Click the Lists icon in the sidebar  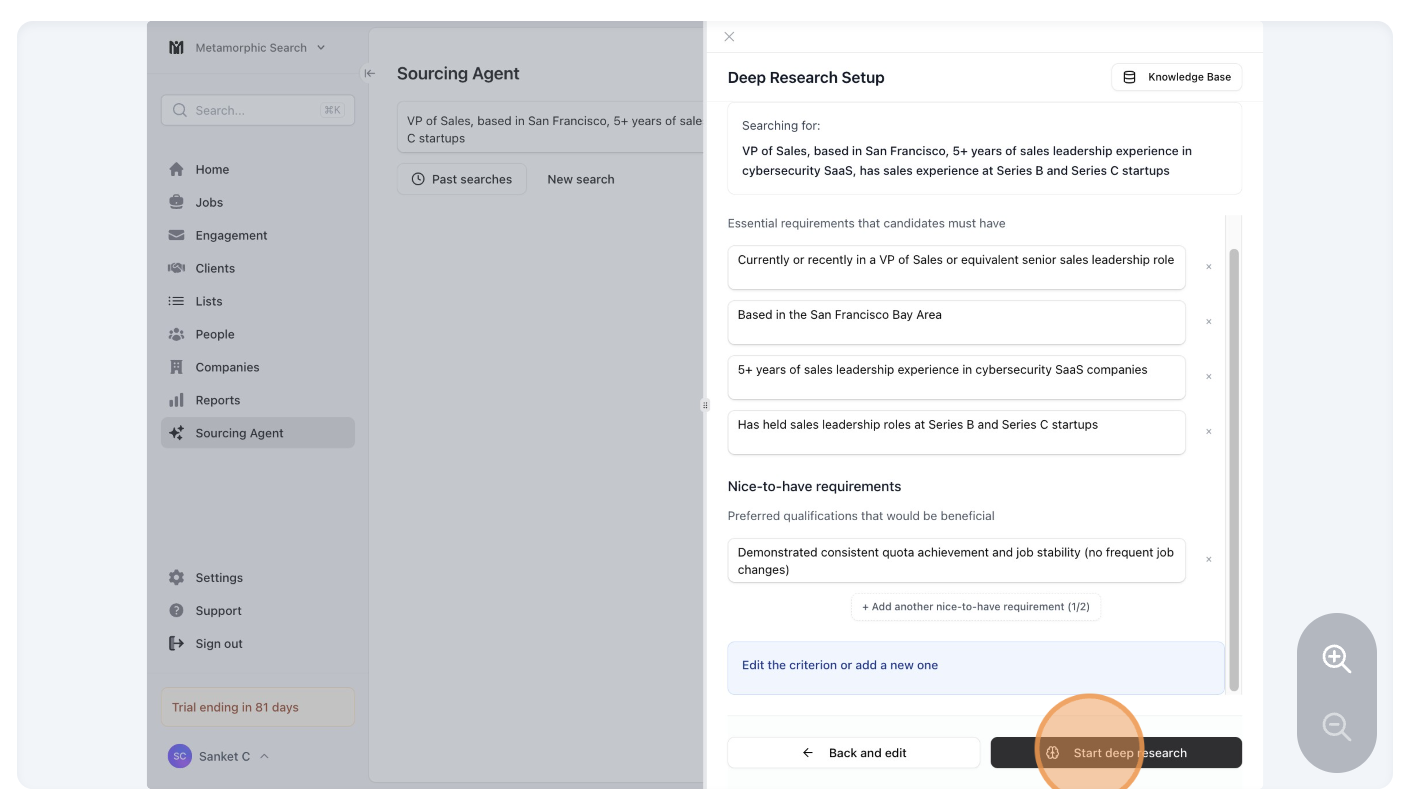click(x=176, y=301)
